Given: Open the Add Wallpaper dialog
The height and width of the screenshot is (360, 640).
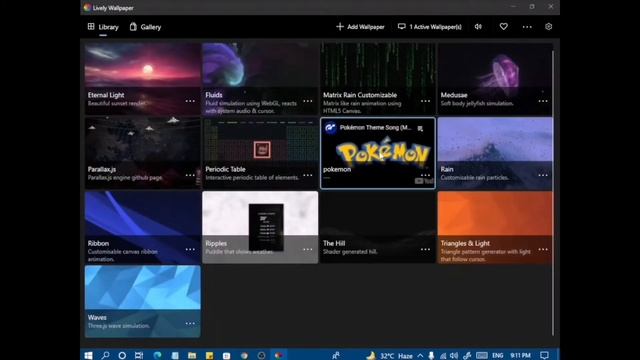Looking at the screenshot, I should pyautogui.click(x=360, y=27).
